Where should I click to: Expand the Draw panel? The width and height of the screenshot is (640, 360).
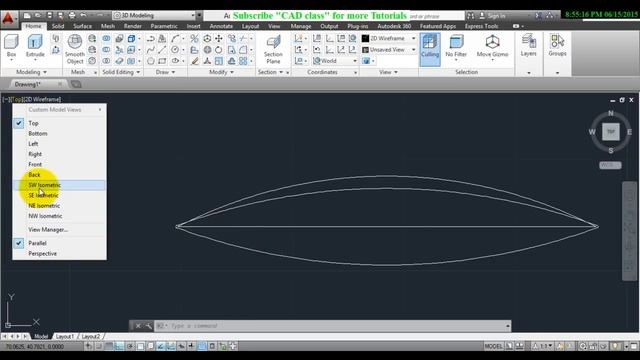click(165, 72)
